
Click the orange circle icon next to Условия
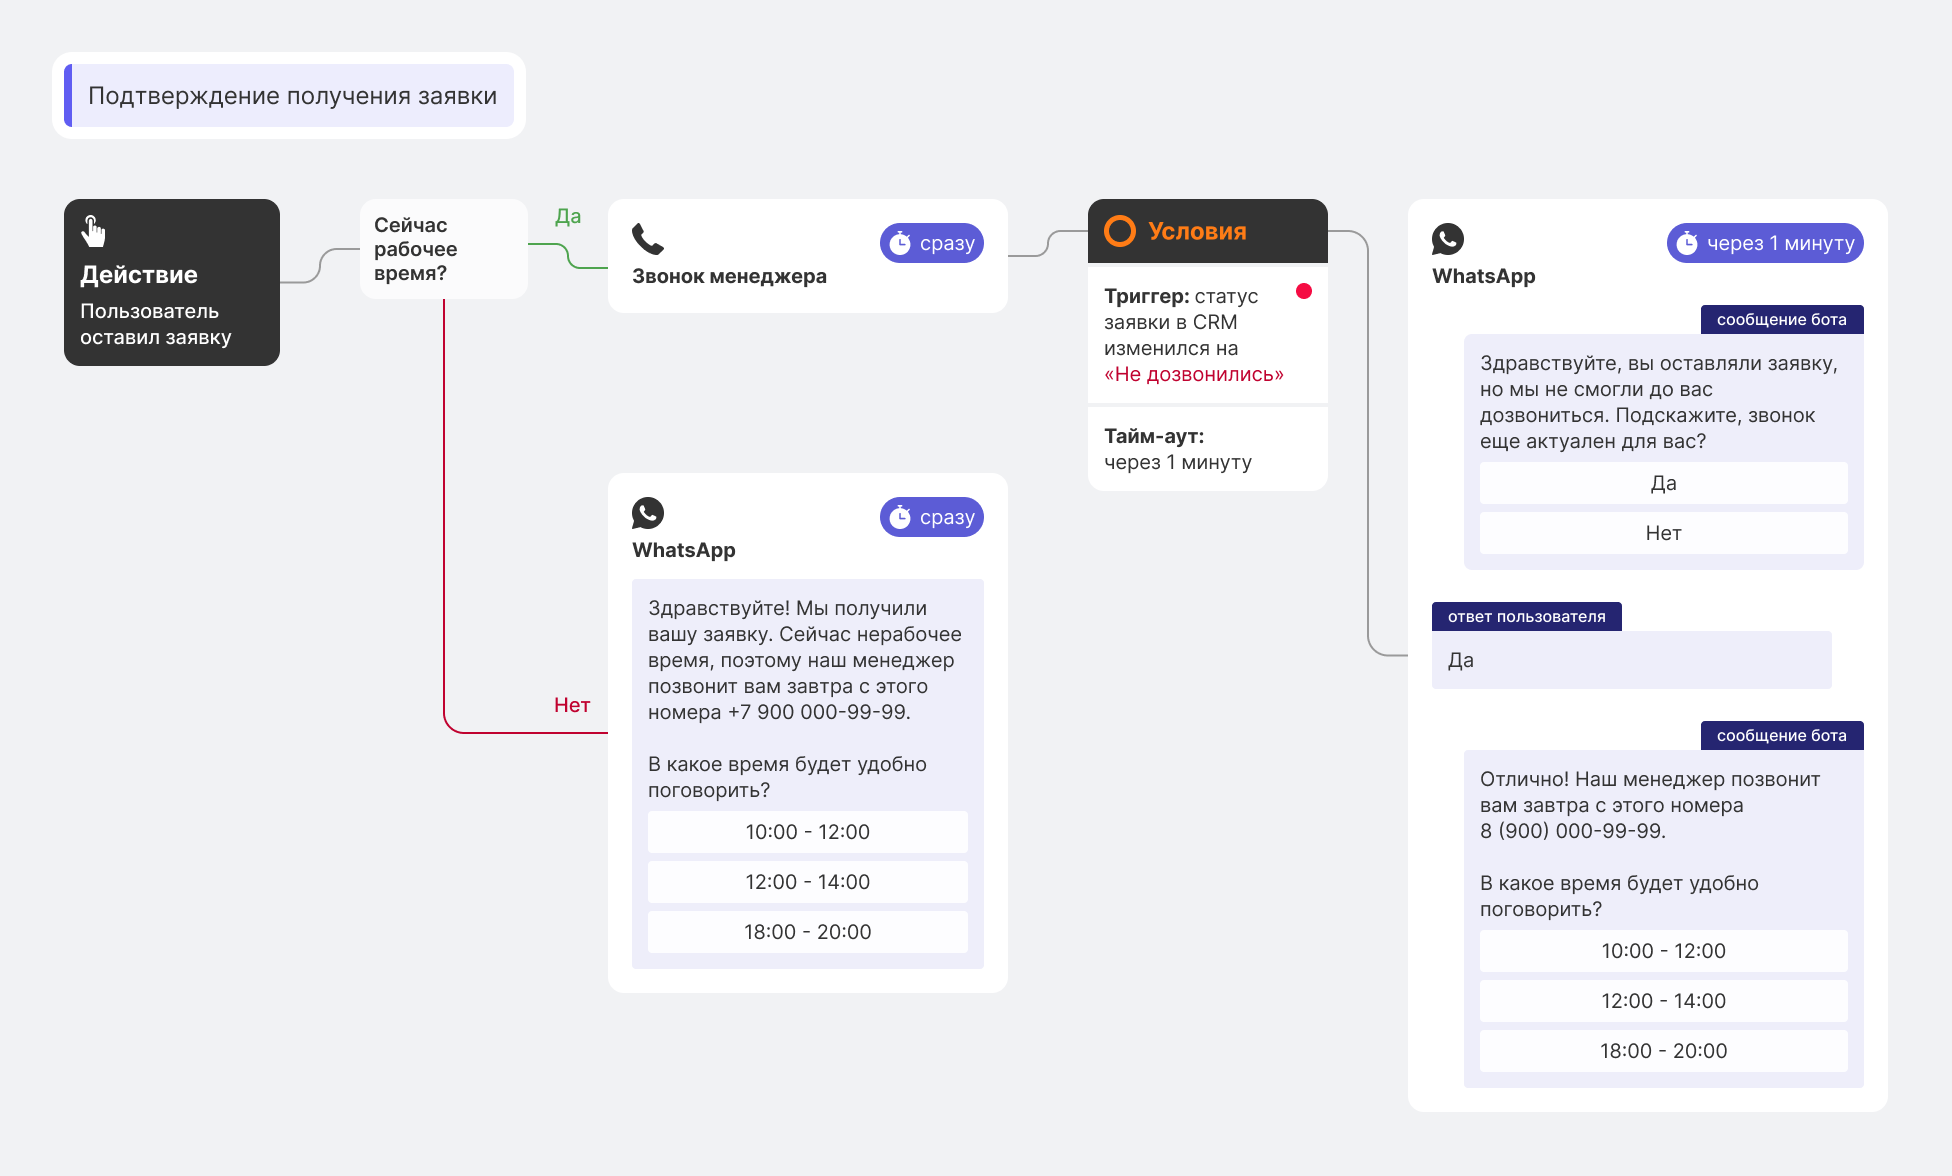[1120, 231]
